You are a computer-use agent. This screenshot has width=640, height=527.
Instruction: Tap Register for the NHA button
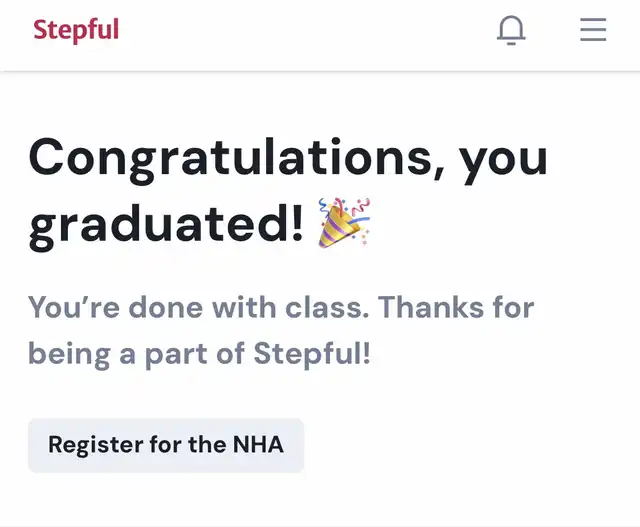click(166, 445)
